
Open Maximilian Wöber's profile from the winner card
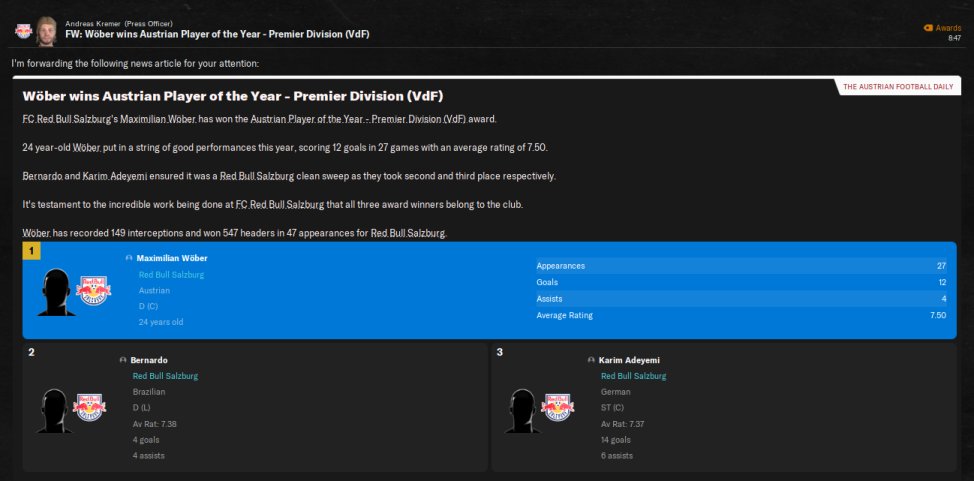(172, 258)
